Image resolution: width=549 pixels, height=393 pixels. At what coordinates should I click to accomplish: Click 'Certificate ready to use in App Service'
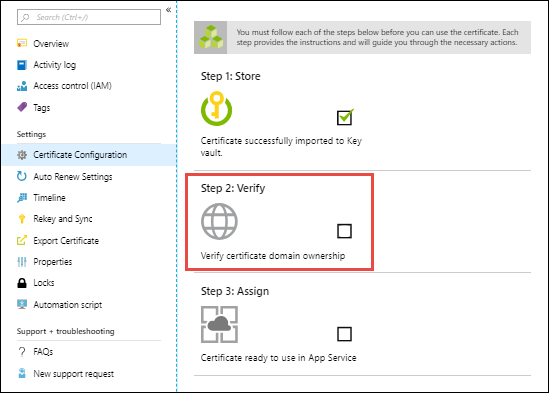point(278,358)
